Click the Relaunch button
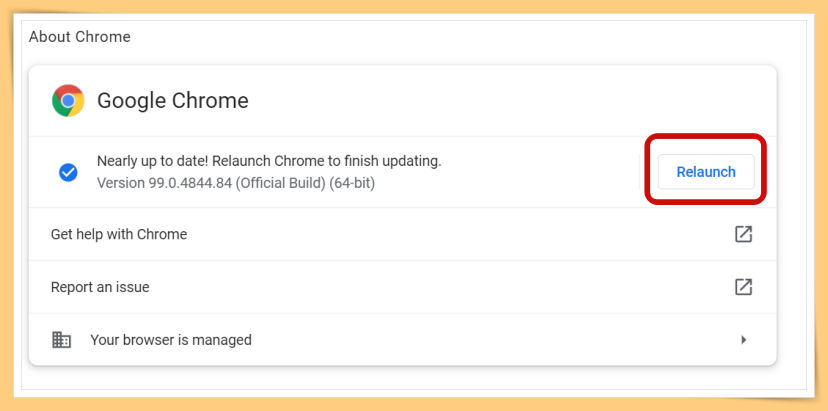This screenshot has width=828, height=411. click(706, 172)
